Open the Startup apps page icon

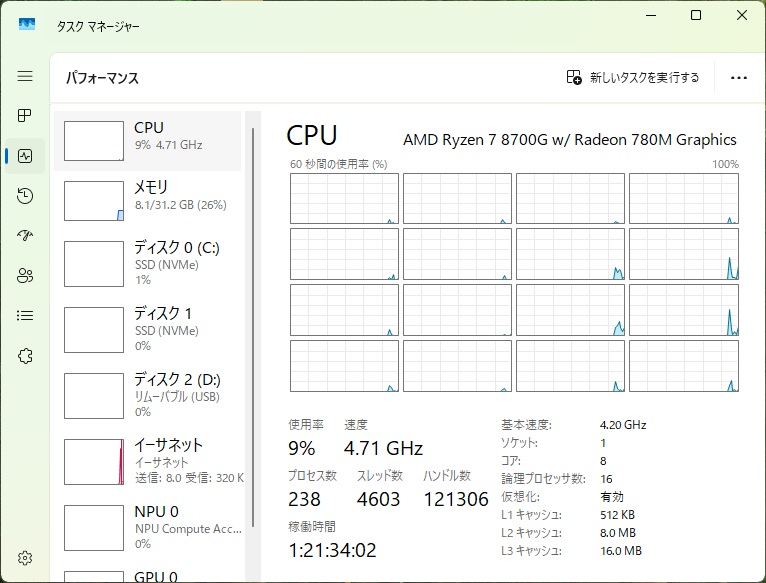[x=25, y=236]
